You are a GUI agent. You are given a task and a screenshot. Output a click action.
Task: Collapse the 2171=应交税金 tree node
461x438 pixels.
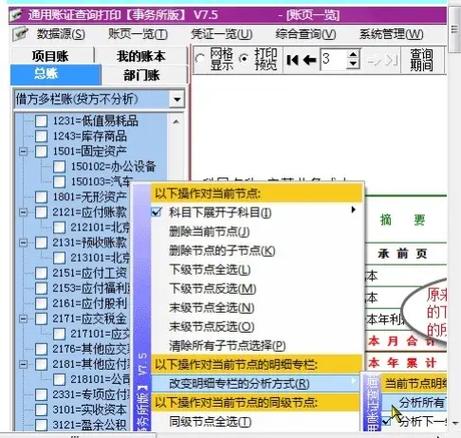coord(23,318)
